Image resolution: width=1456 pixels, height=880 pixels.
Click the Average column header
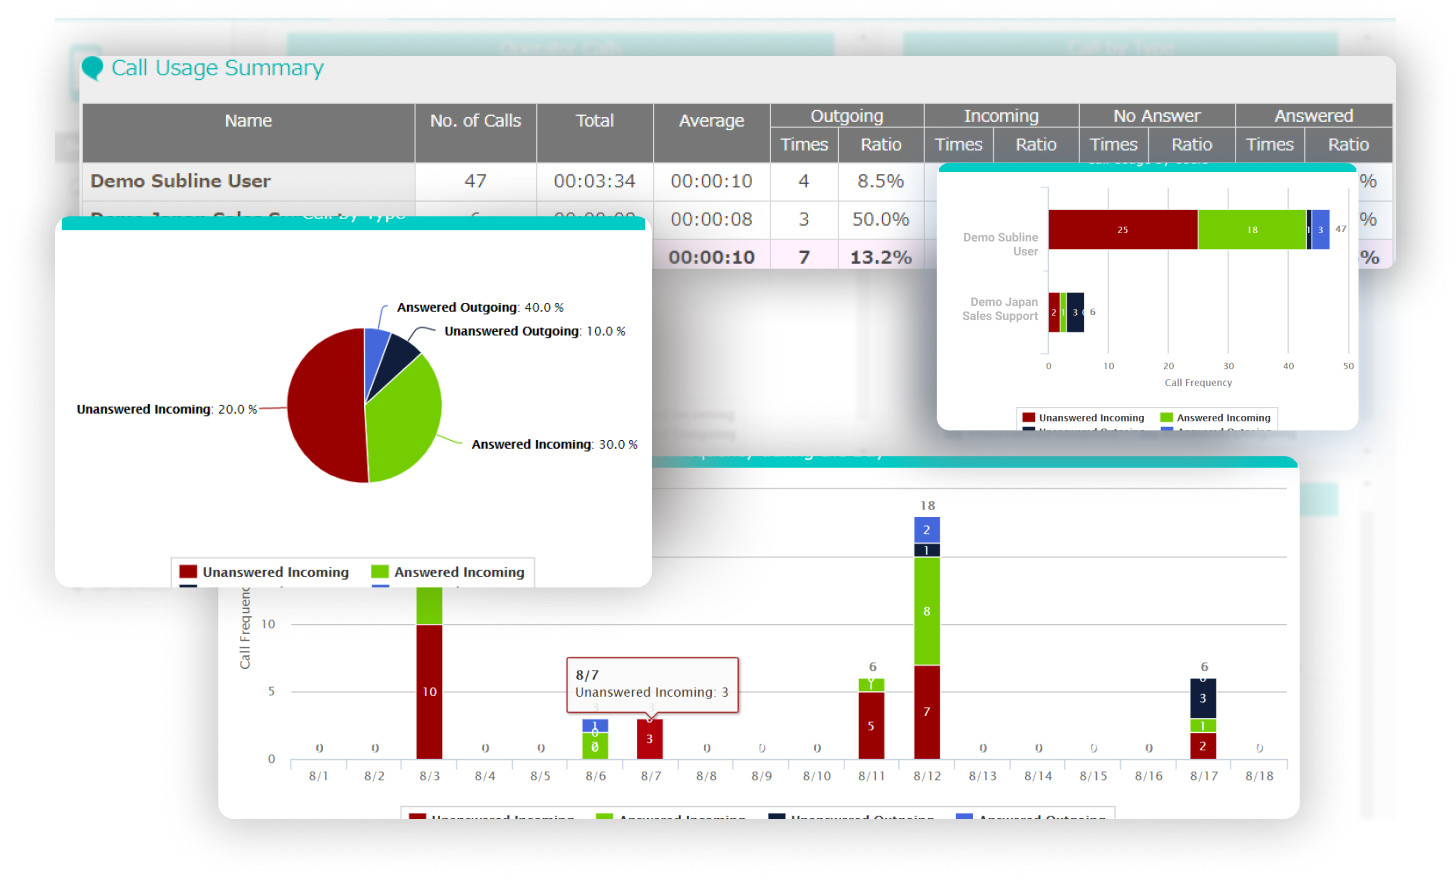click(x=711, y=121)
